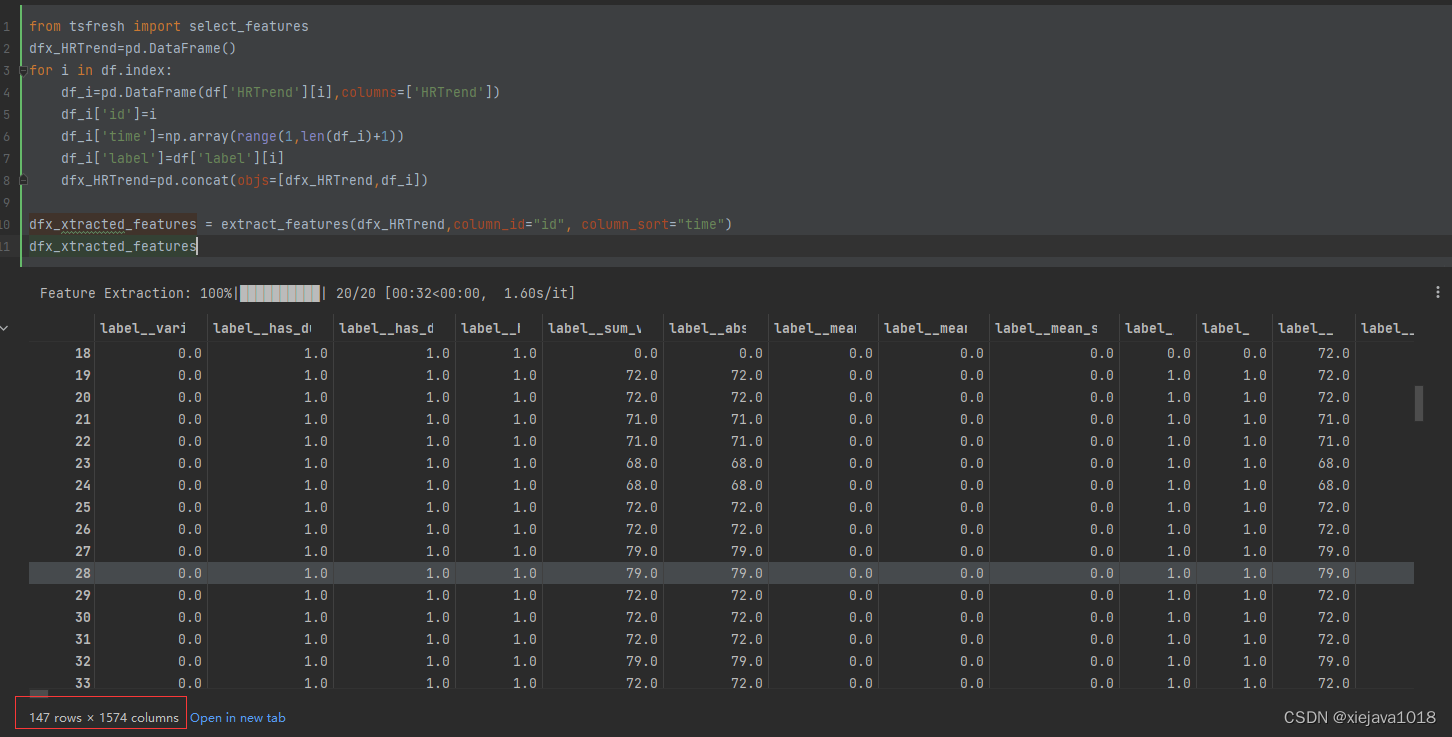Select row index 32 in the table
The height and width of the screenshot is (737, 1452).
coord(83,661)
